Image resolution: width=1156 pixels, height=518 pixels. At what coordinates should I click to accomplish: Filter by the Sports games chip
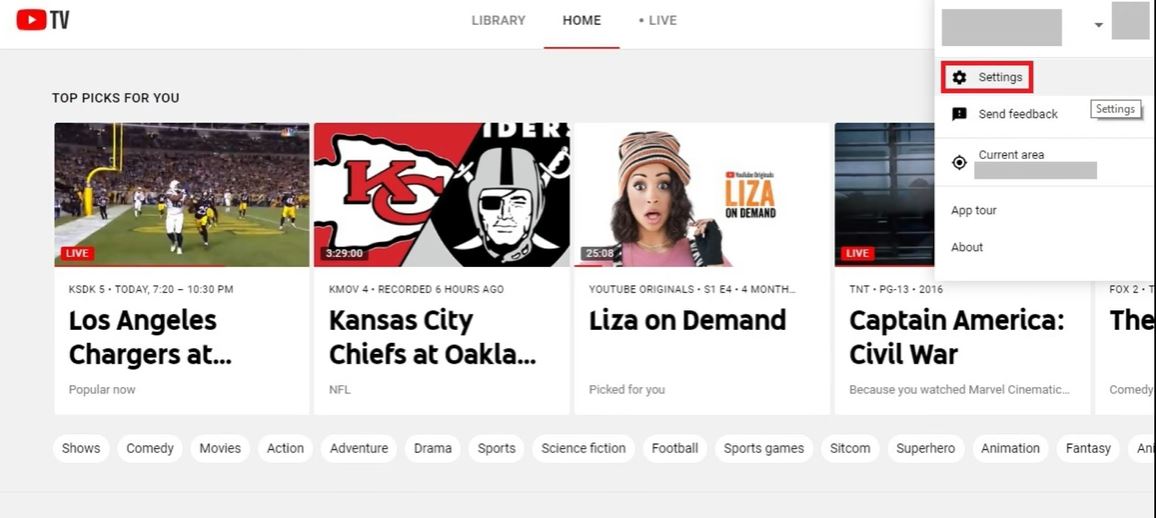click(764, 449)
